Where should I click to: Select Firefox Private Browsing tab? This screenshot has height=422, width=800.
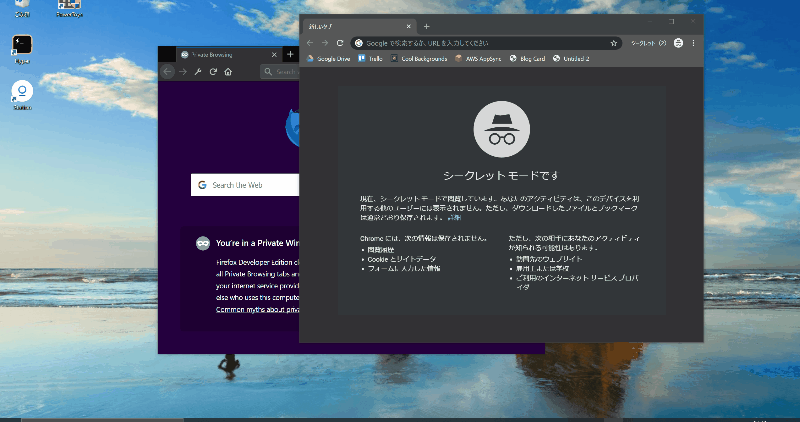(229, 55)
